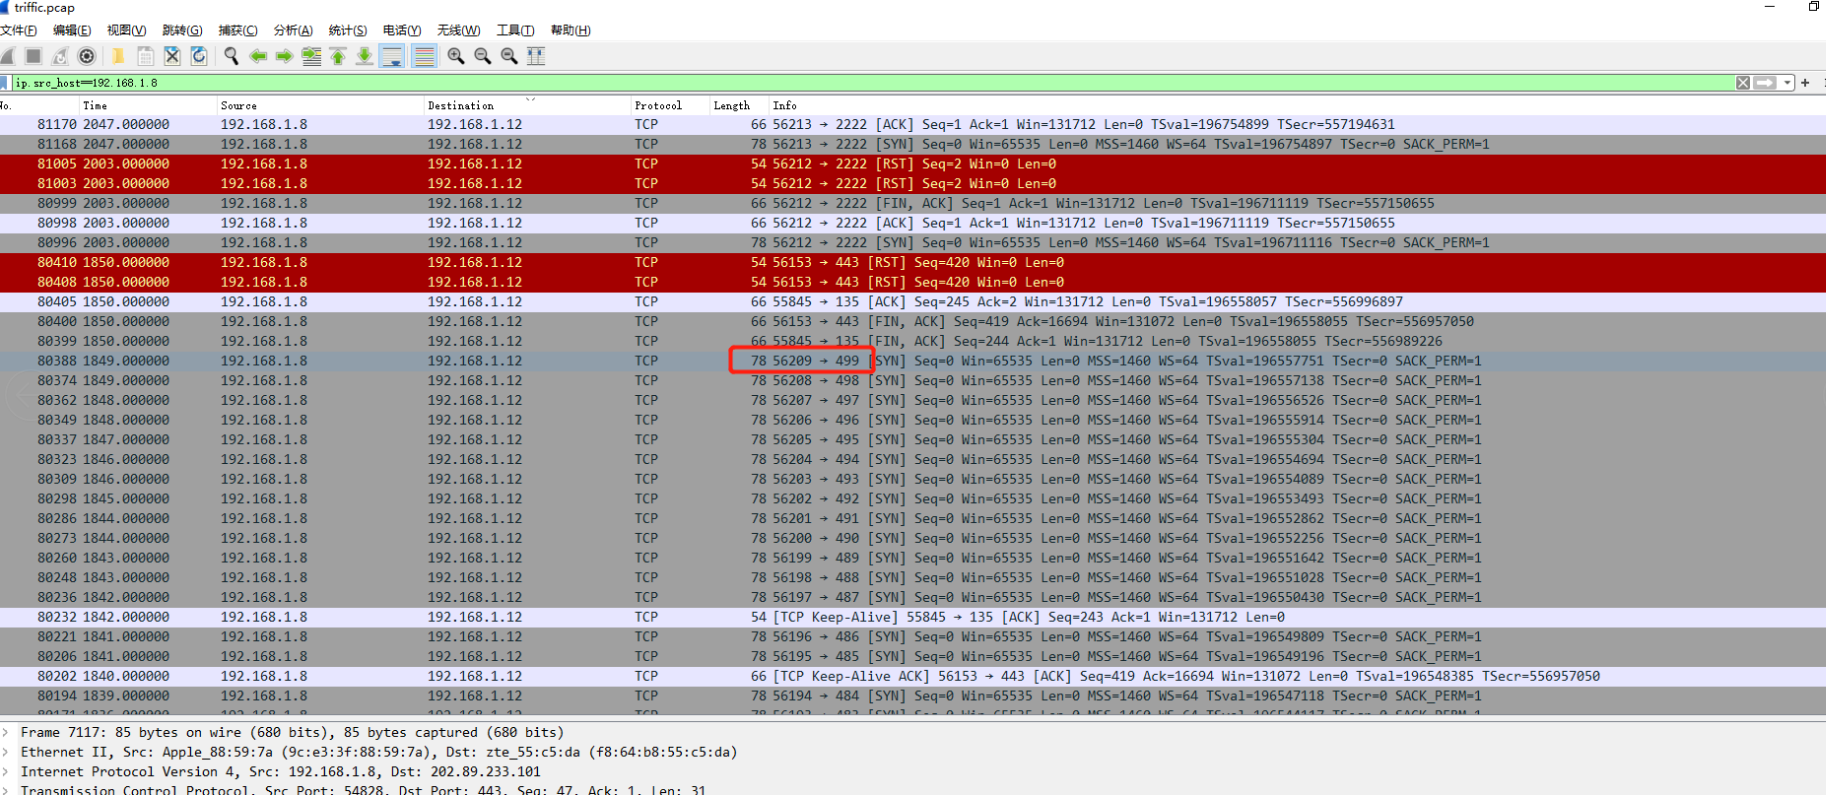Screen dimensions: 1826x795
Task: Select the Keep-Alive ACK packet 80202
Action: tap(913, 677)
